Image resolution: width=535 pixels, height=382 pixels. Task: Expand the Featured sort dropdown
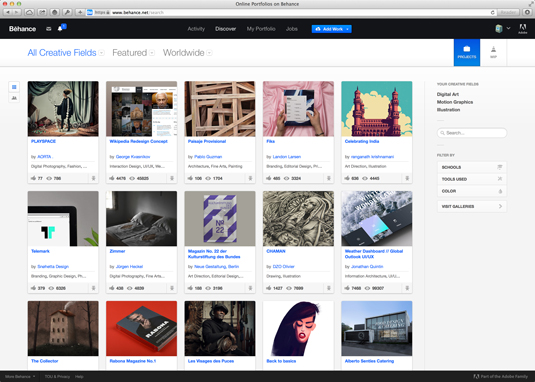(133, 53)
